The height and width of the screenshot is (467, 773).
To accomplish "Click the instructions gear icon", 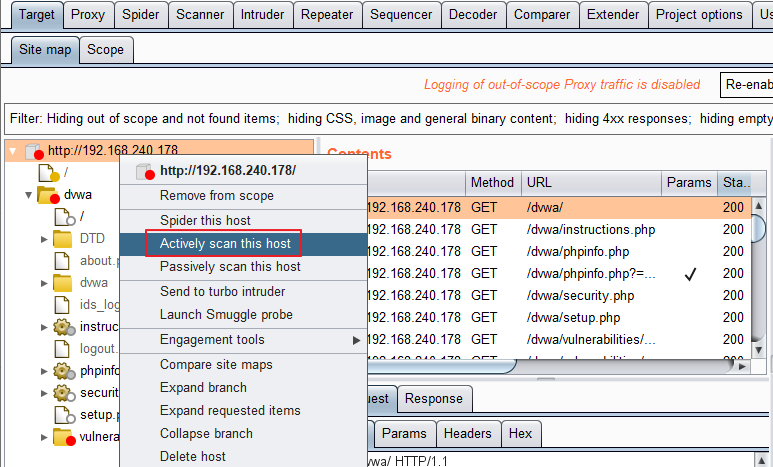I will coord(64,327).
